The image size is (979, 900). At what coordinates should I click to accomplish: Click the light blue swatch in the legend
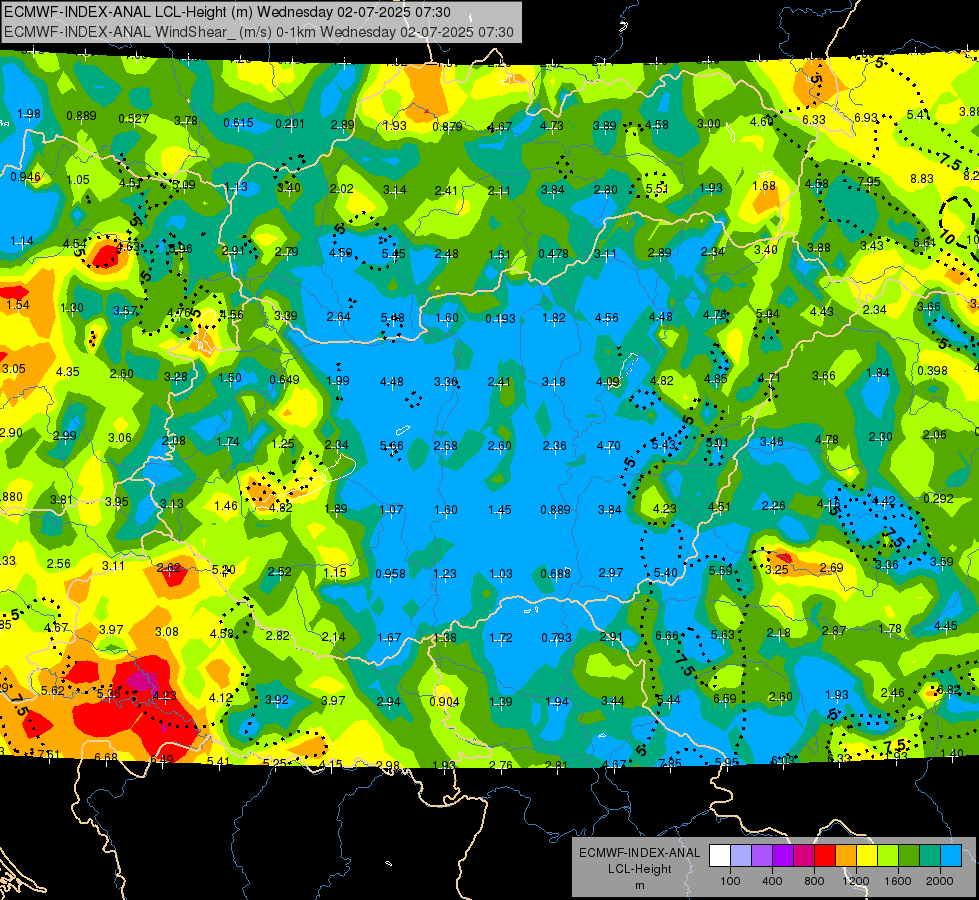[x=950, y=856]
